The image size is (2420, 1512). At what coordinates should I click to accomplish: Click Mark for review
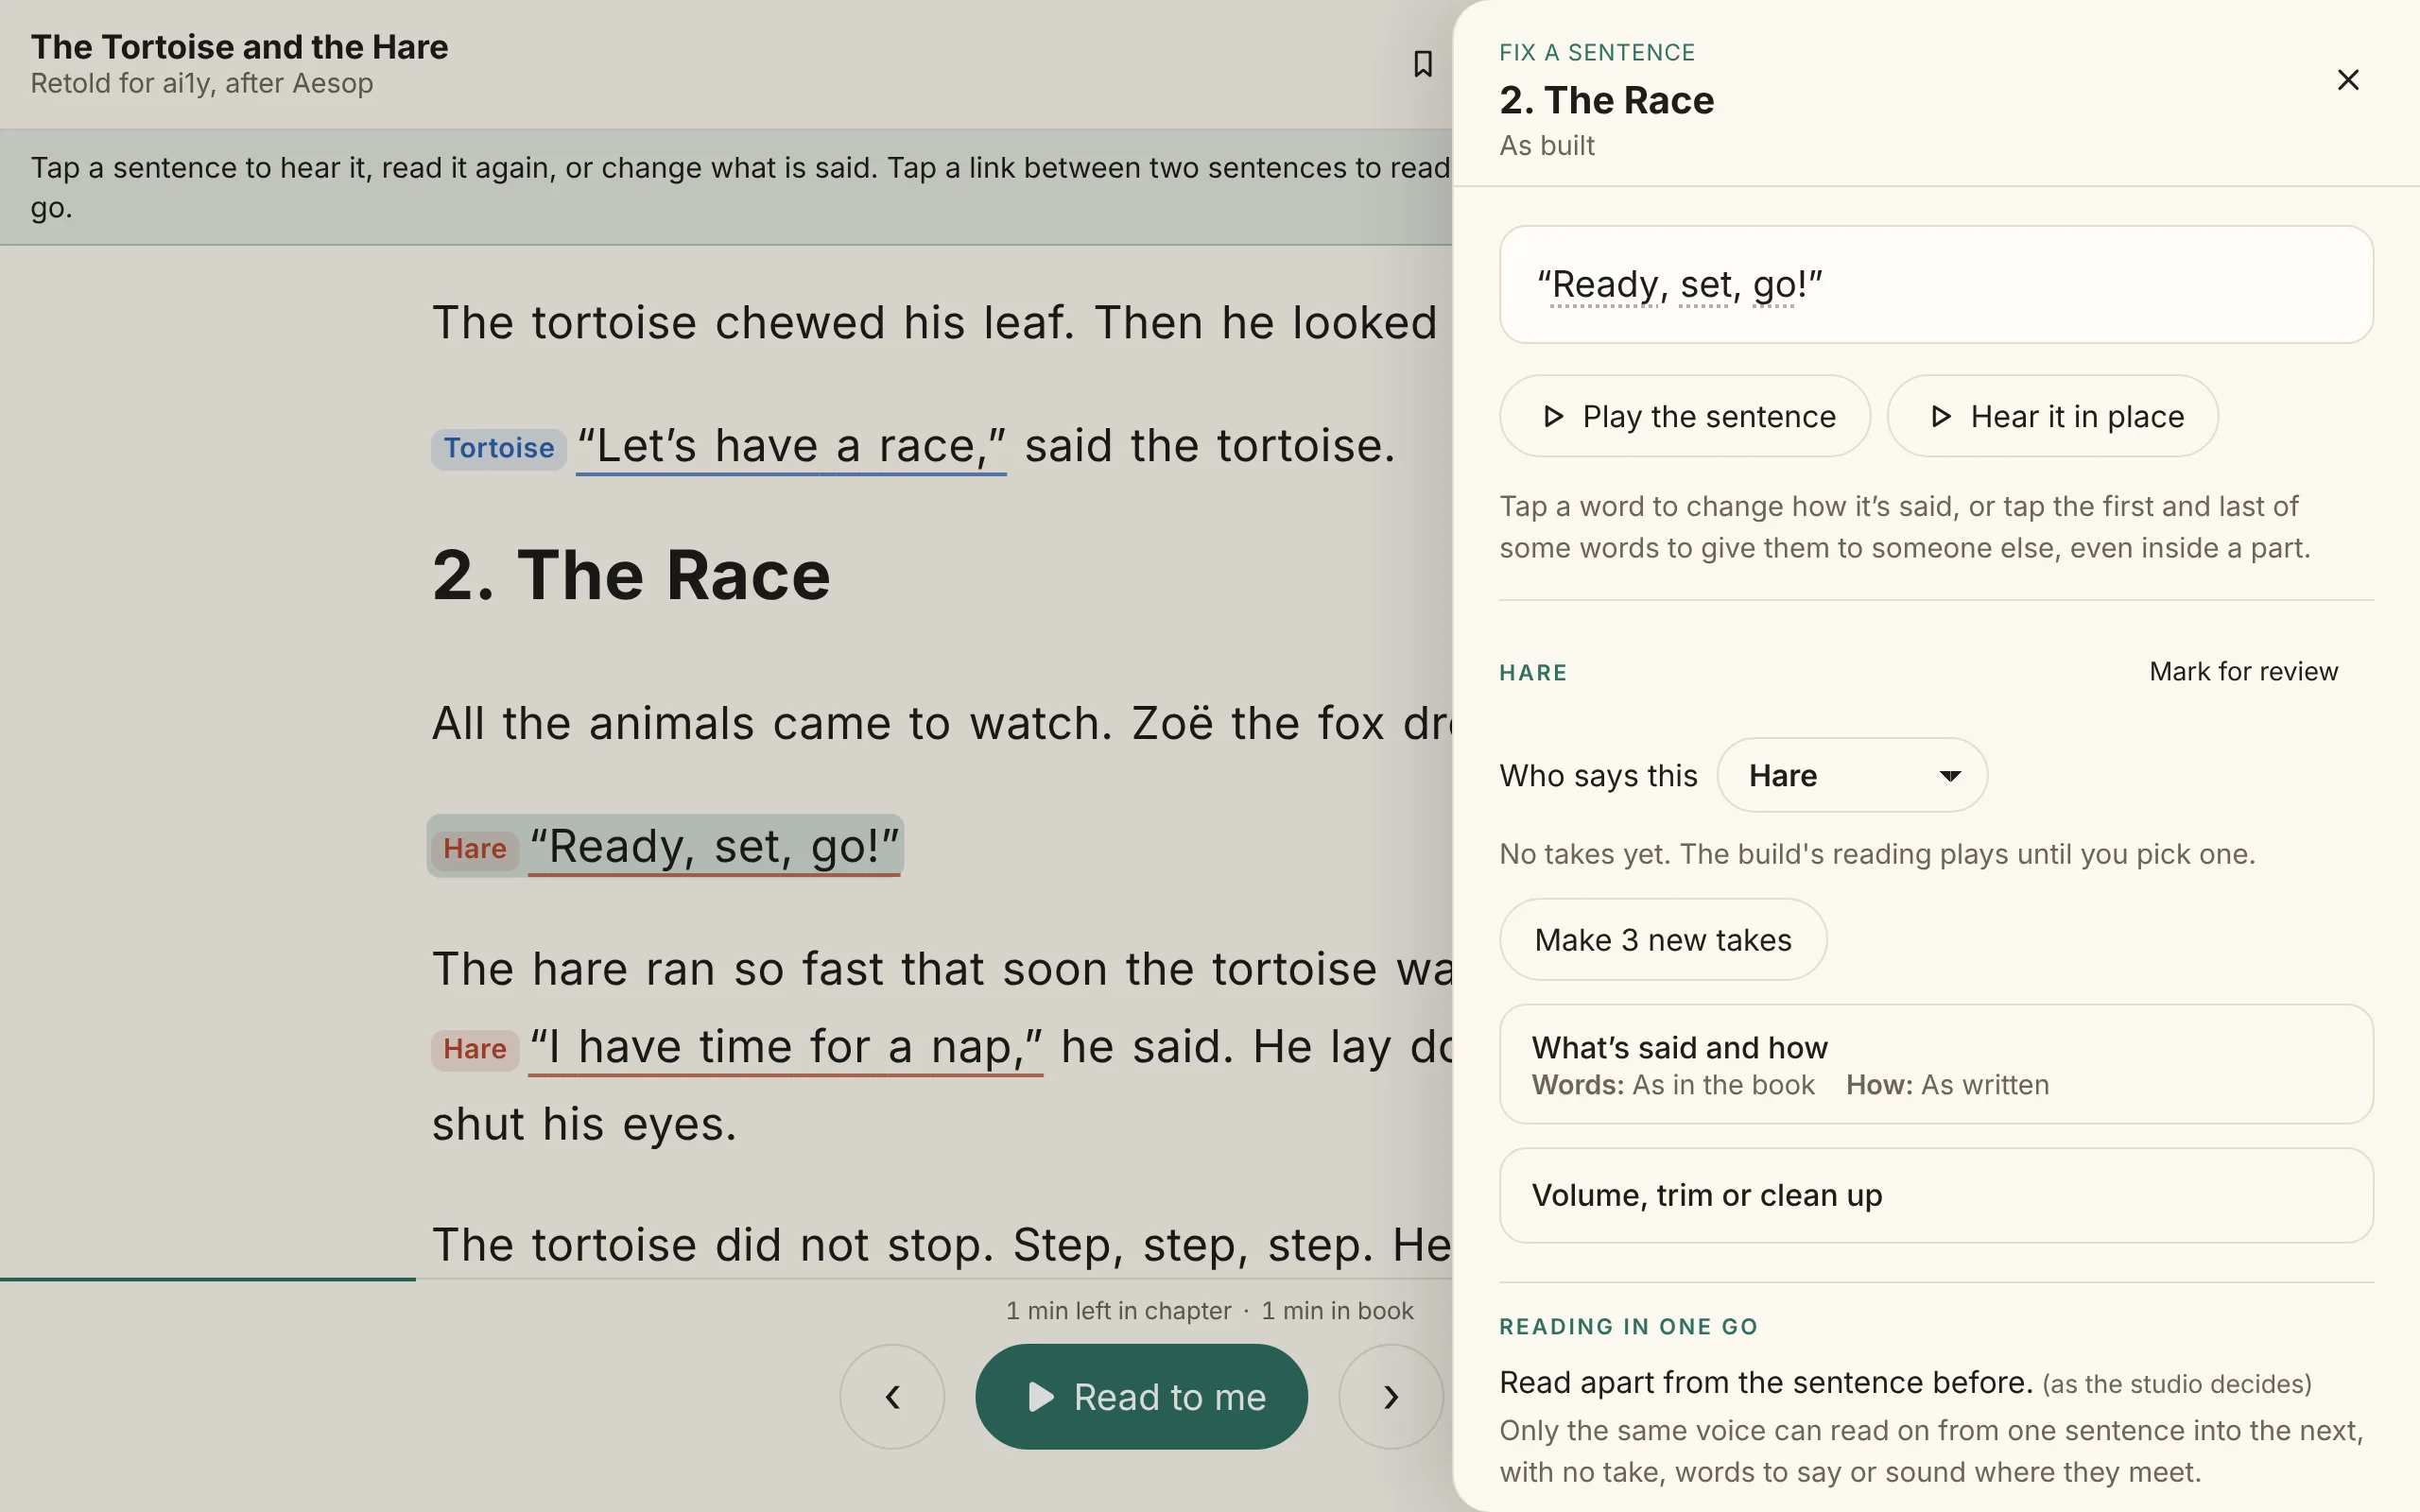[2243, 671]
